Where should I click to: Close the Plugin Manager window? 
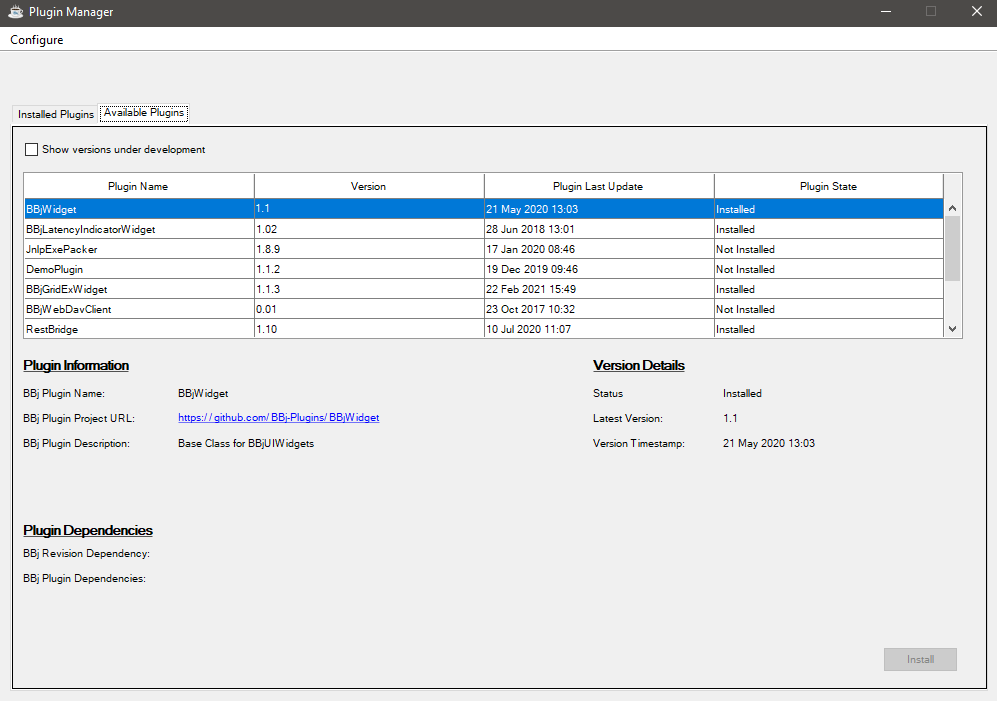pos(977,11)
